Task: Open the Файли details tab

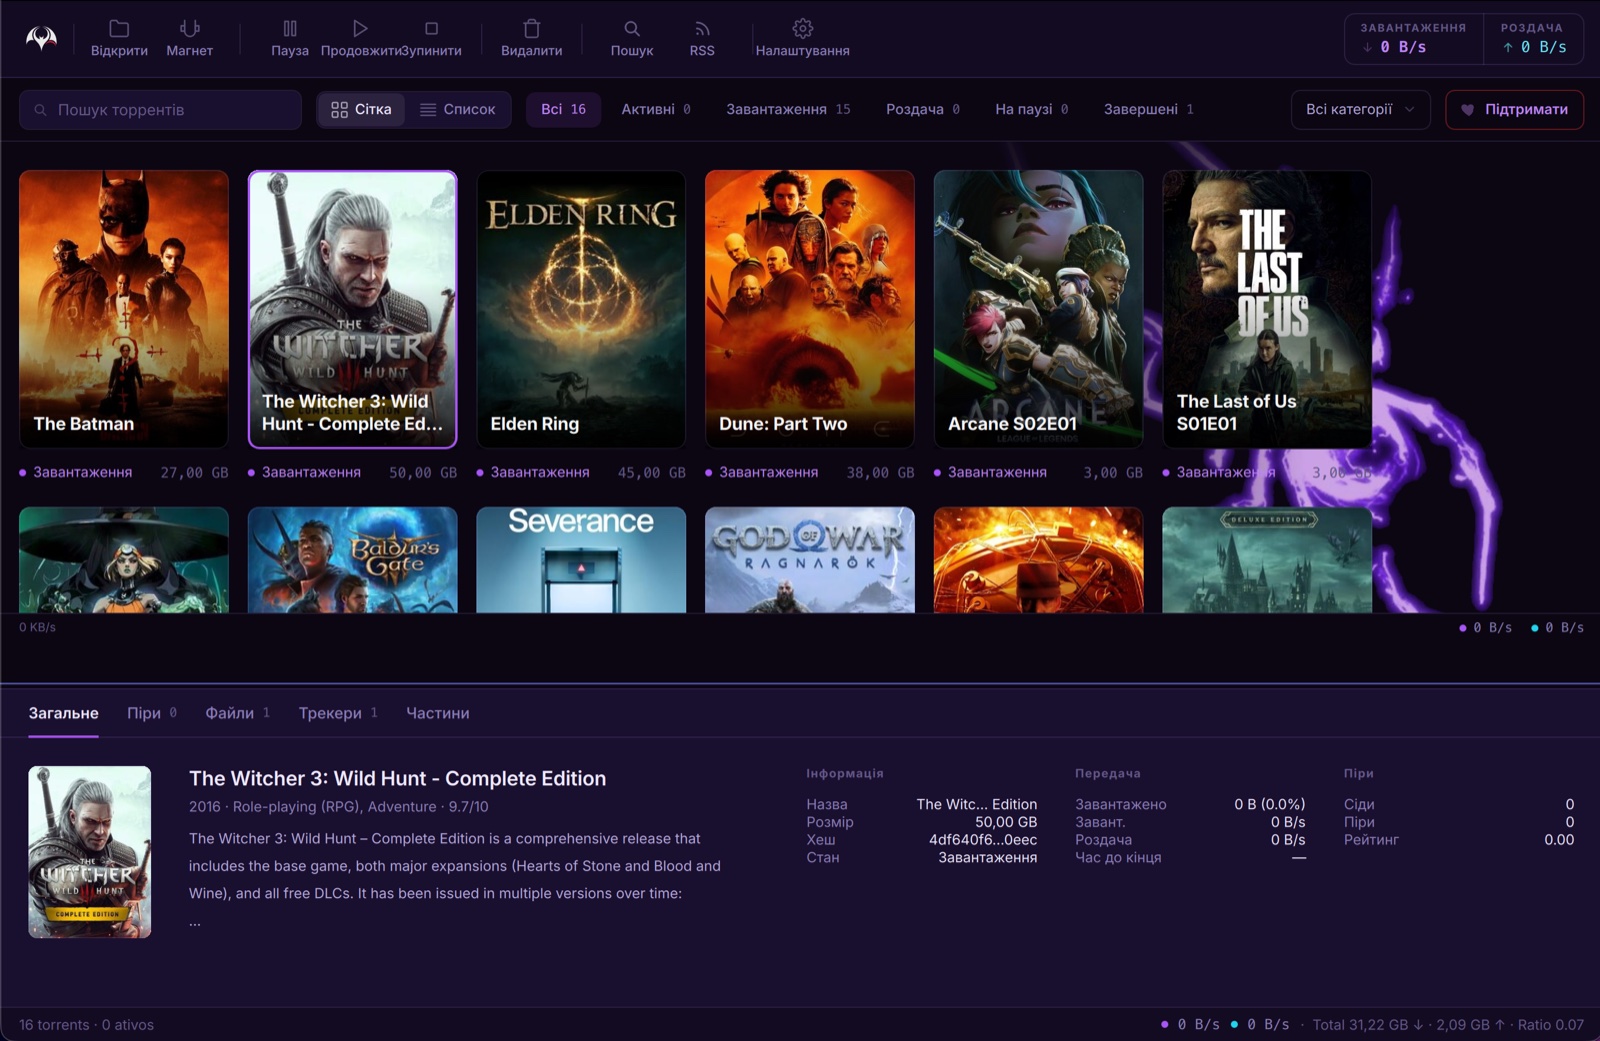Action: point(238,713)
